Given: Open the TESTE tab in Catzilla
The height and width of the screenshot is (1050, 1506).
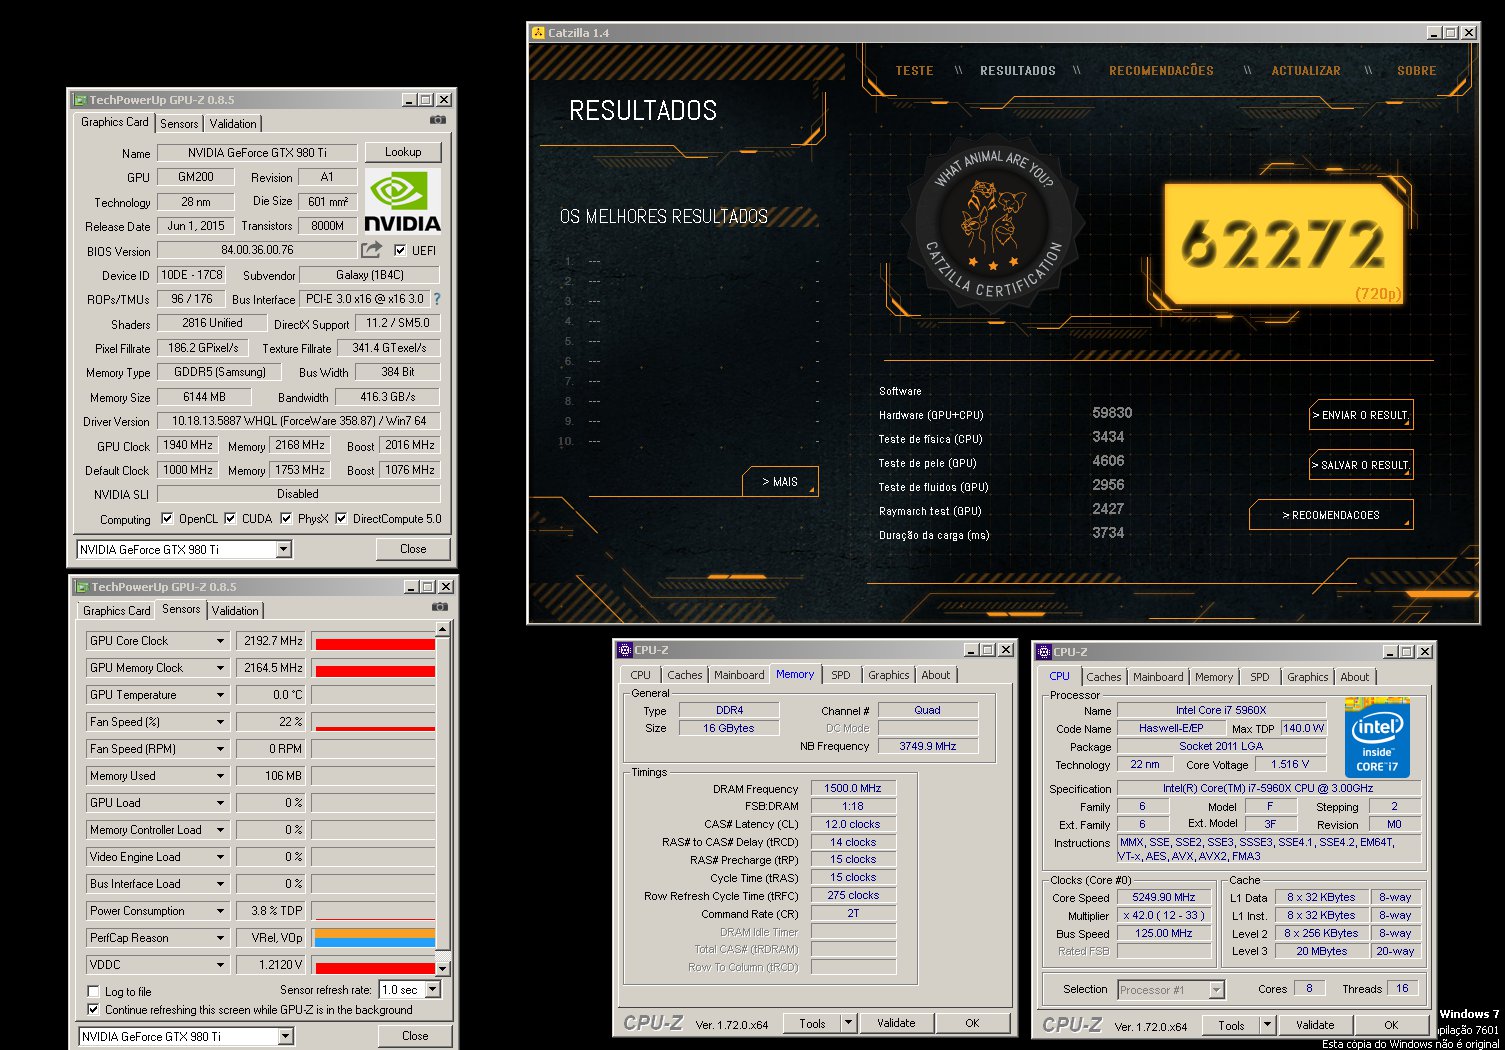Looking at the screenshot, I should coord(914,71).
